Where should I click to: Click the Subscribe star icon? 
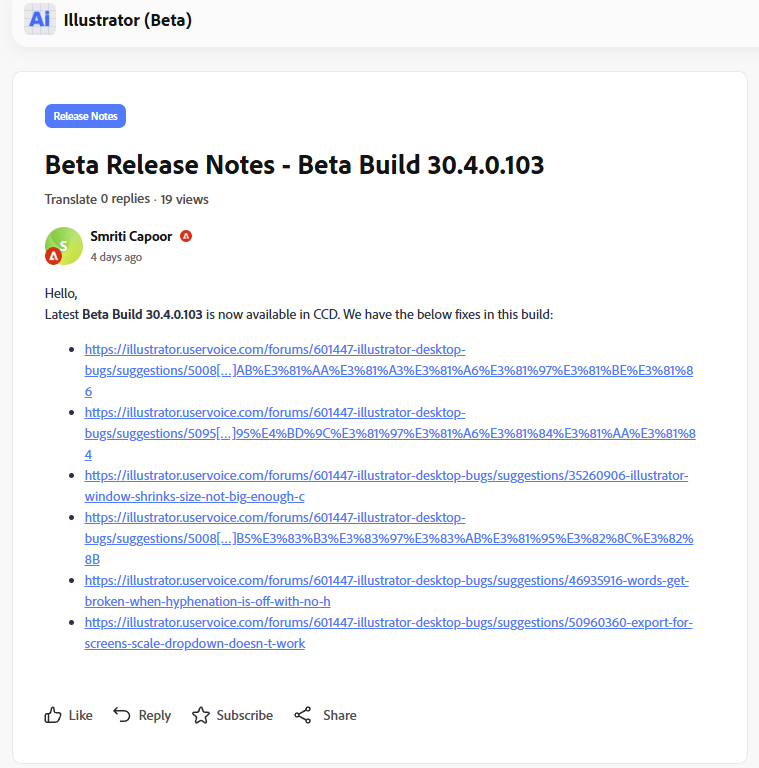(201, 715)
